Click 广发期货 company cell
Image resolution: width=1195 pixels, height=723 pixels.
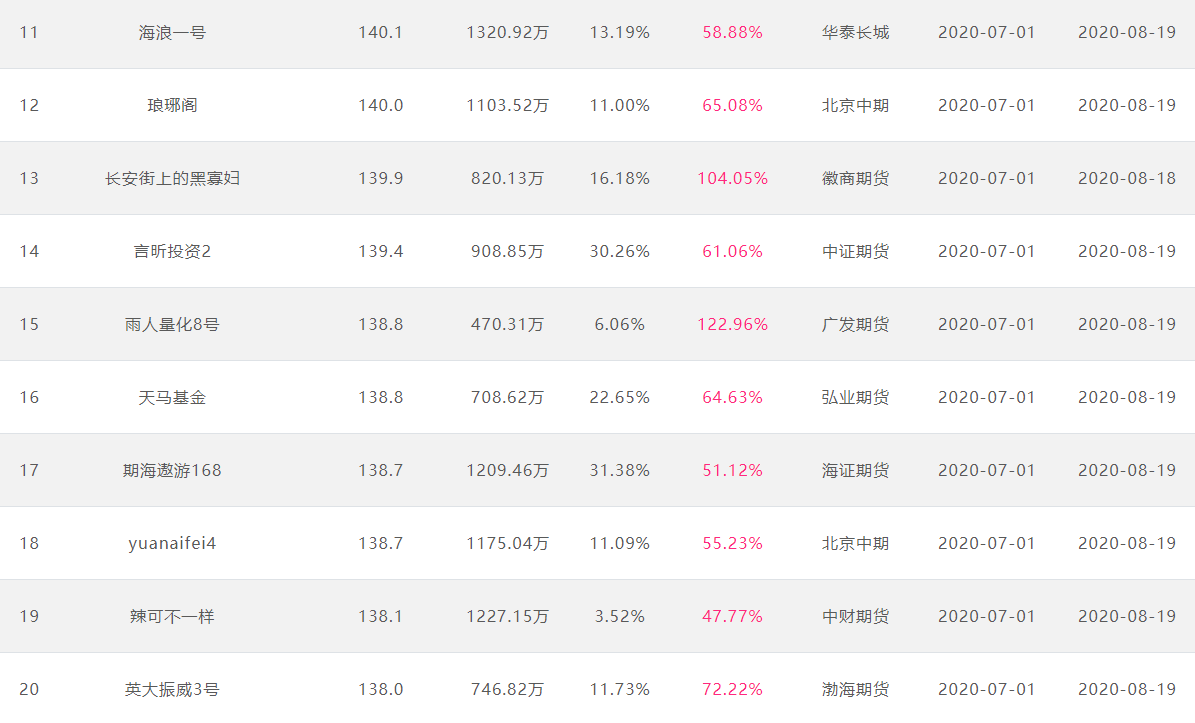(x=855, y=325)
